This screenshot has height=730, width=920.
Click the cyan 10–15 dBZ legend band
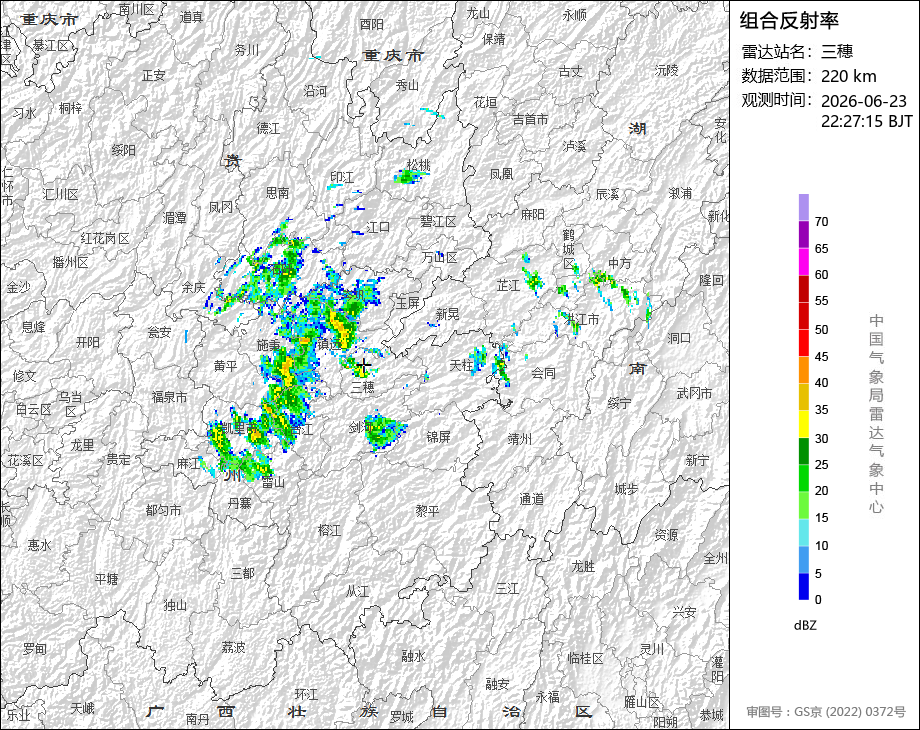(804, 532)
